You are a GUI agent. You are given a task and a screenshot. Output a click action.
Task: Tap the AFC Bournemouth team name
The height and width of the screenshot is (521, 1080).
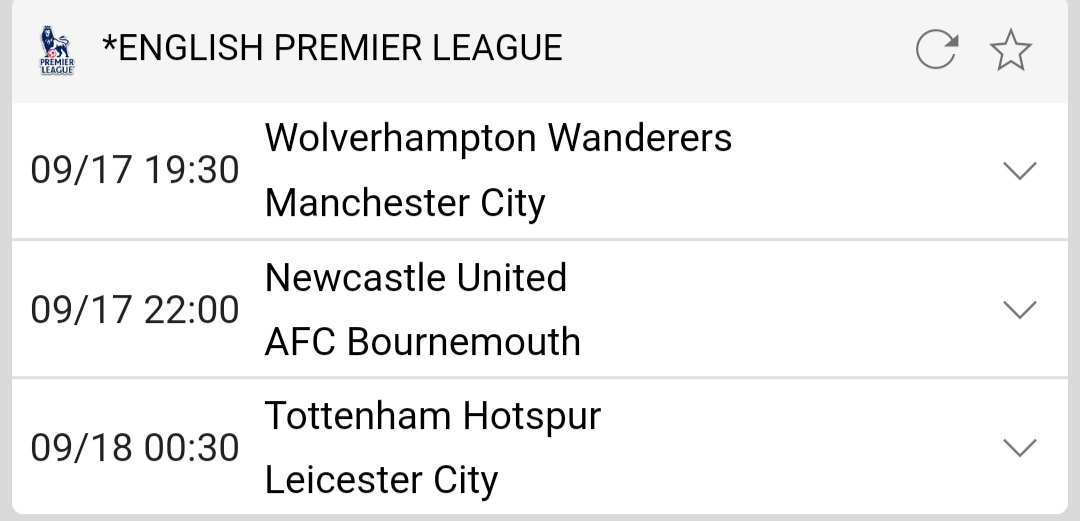[422, 342]
